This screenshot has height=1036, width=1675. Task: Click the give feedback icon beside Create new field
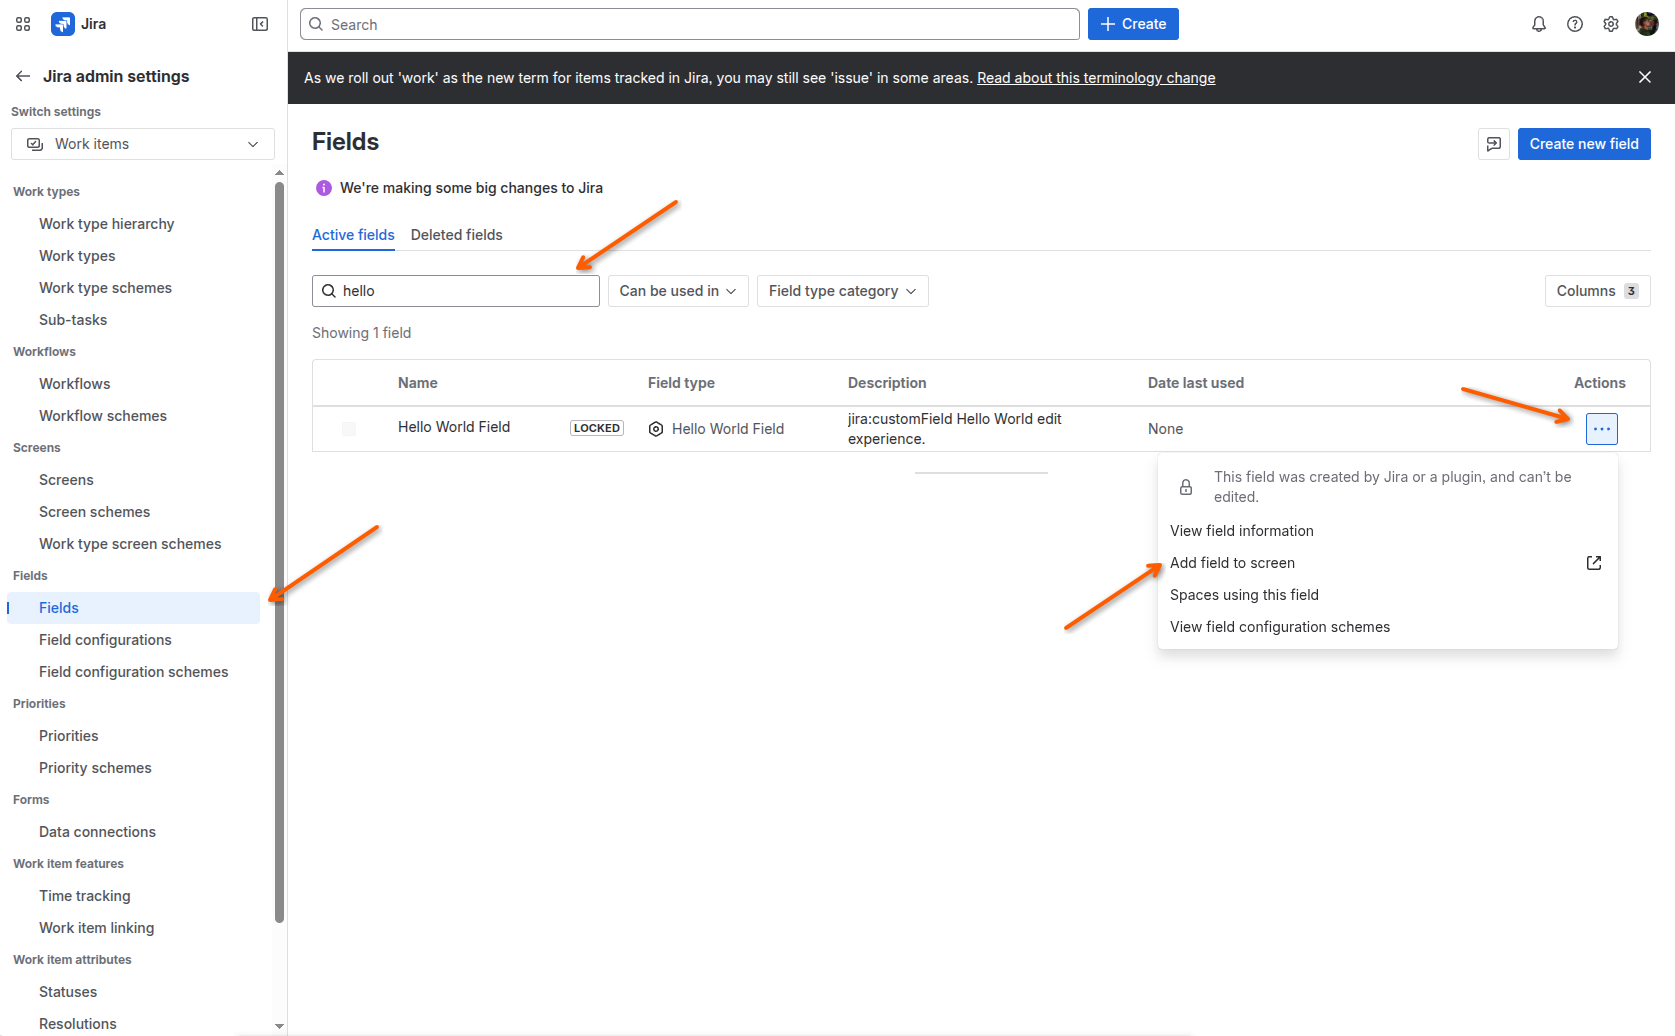(x=1494, y=144)
